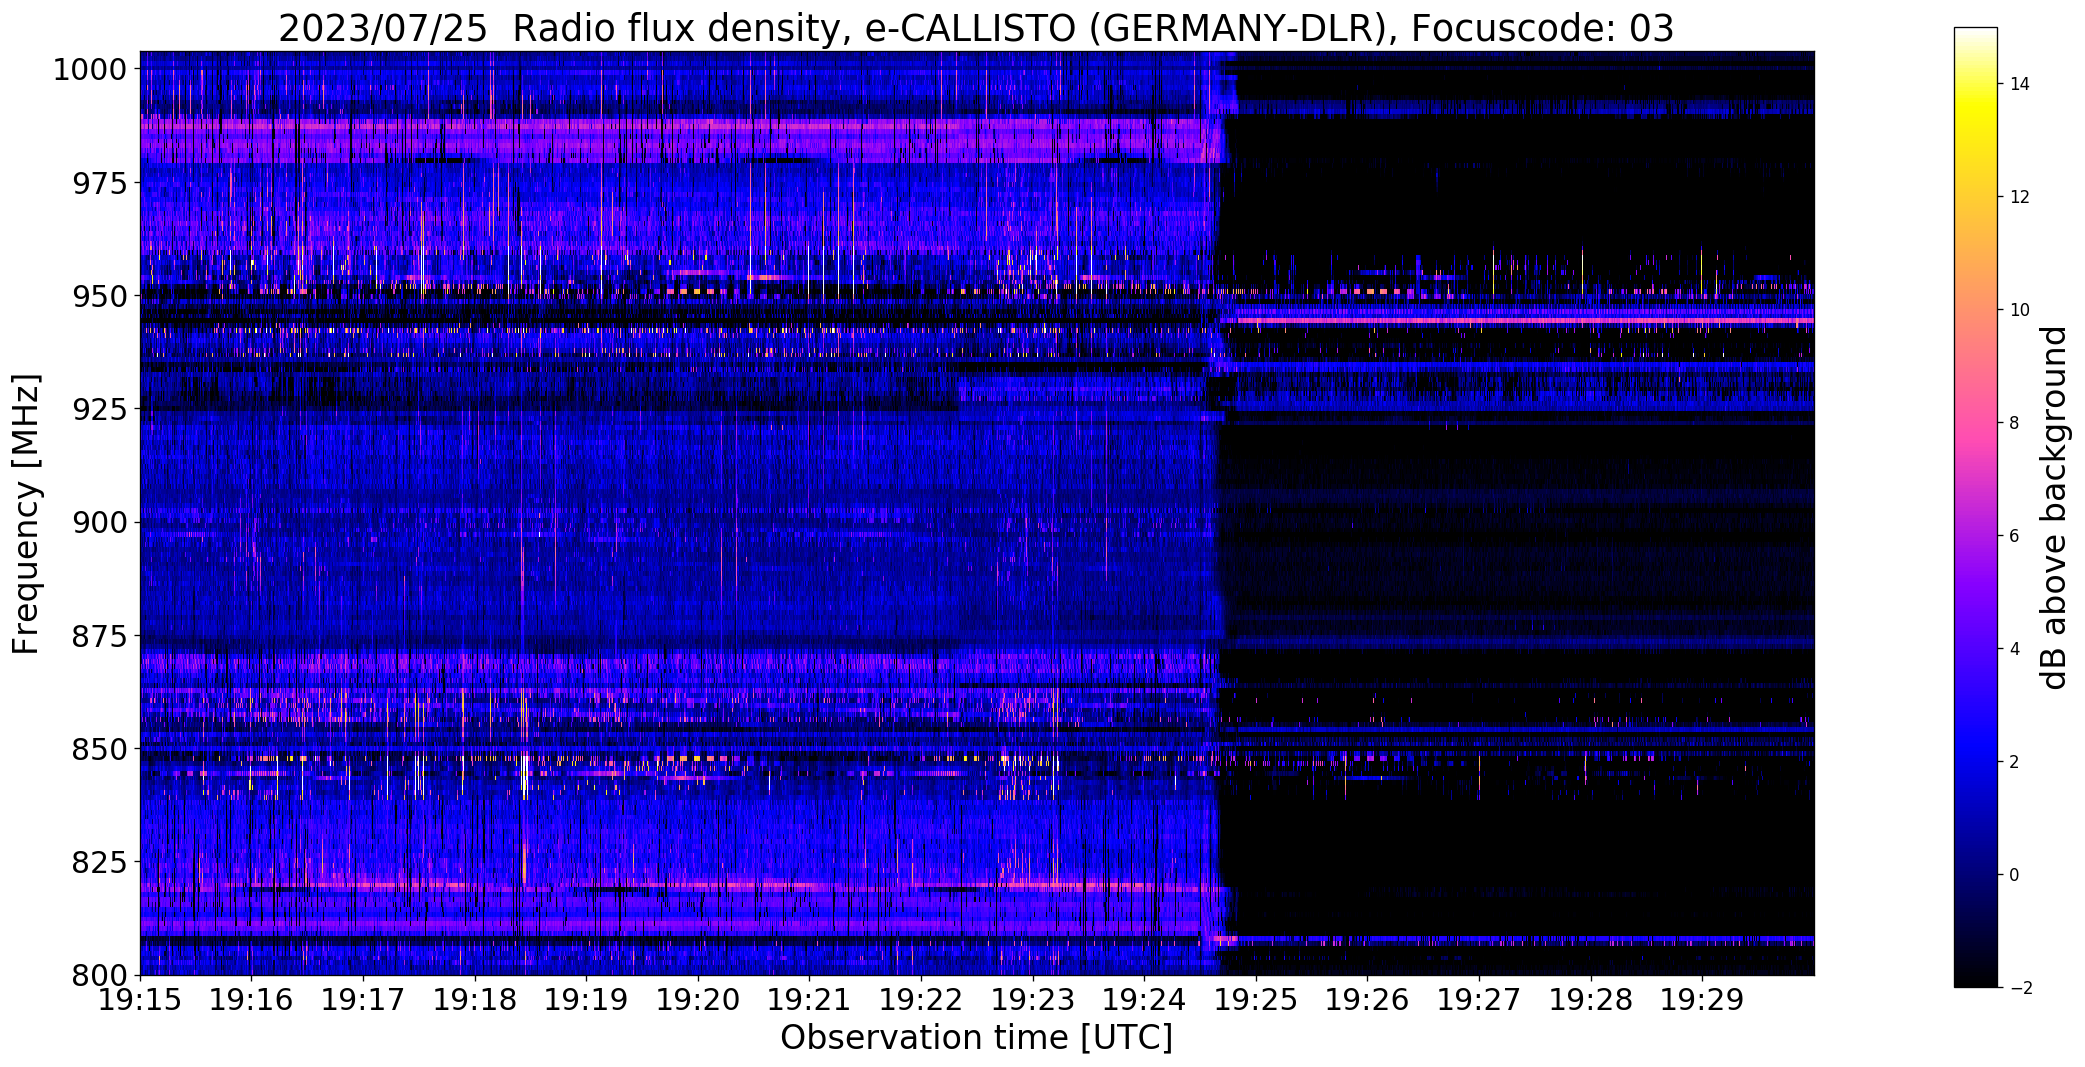The image size is (2085, 1067).
Task: Click the colorbar tick value 12
Action: coord(2020,197)
